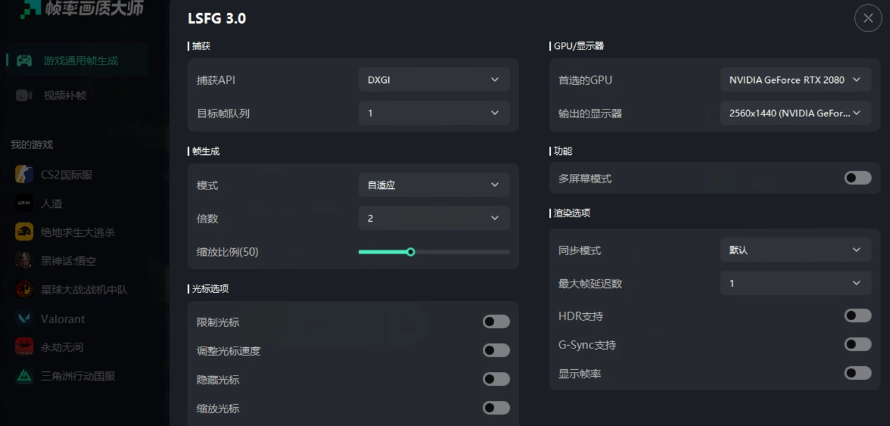
Task: Click the 黑神话:悟空 game icon
Action: 24,261
